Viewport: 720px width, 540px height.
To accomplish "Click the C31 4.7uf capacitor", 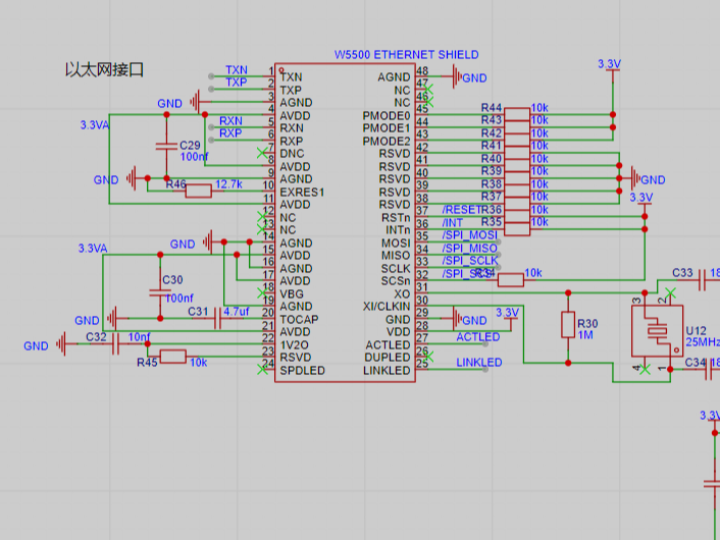I will [x=217, y=312].
